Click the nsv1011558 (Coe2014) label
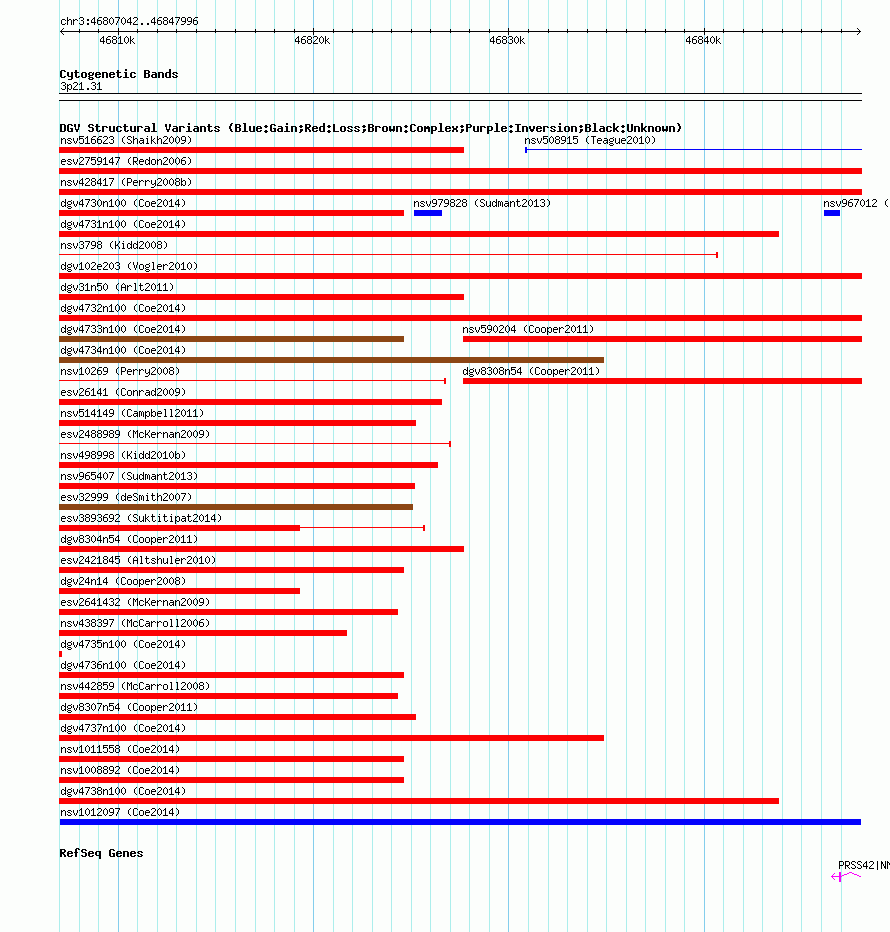Image resolution: width=890 pixels, height=932 pixels. click(120, 749)
